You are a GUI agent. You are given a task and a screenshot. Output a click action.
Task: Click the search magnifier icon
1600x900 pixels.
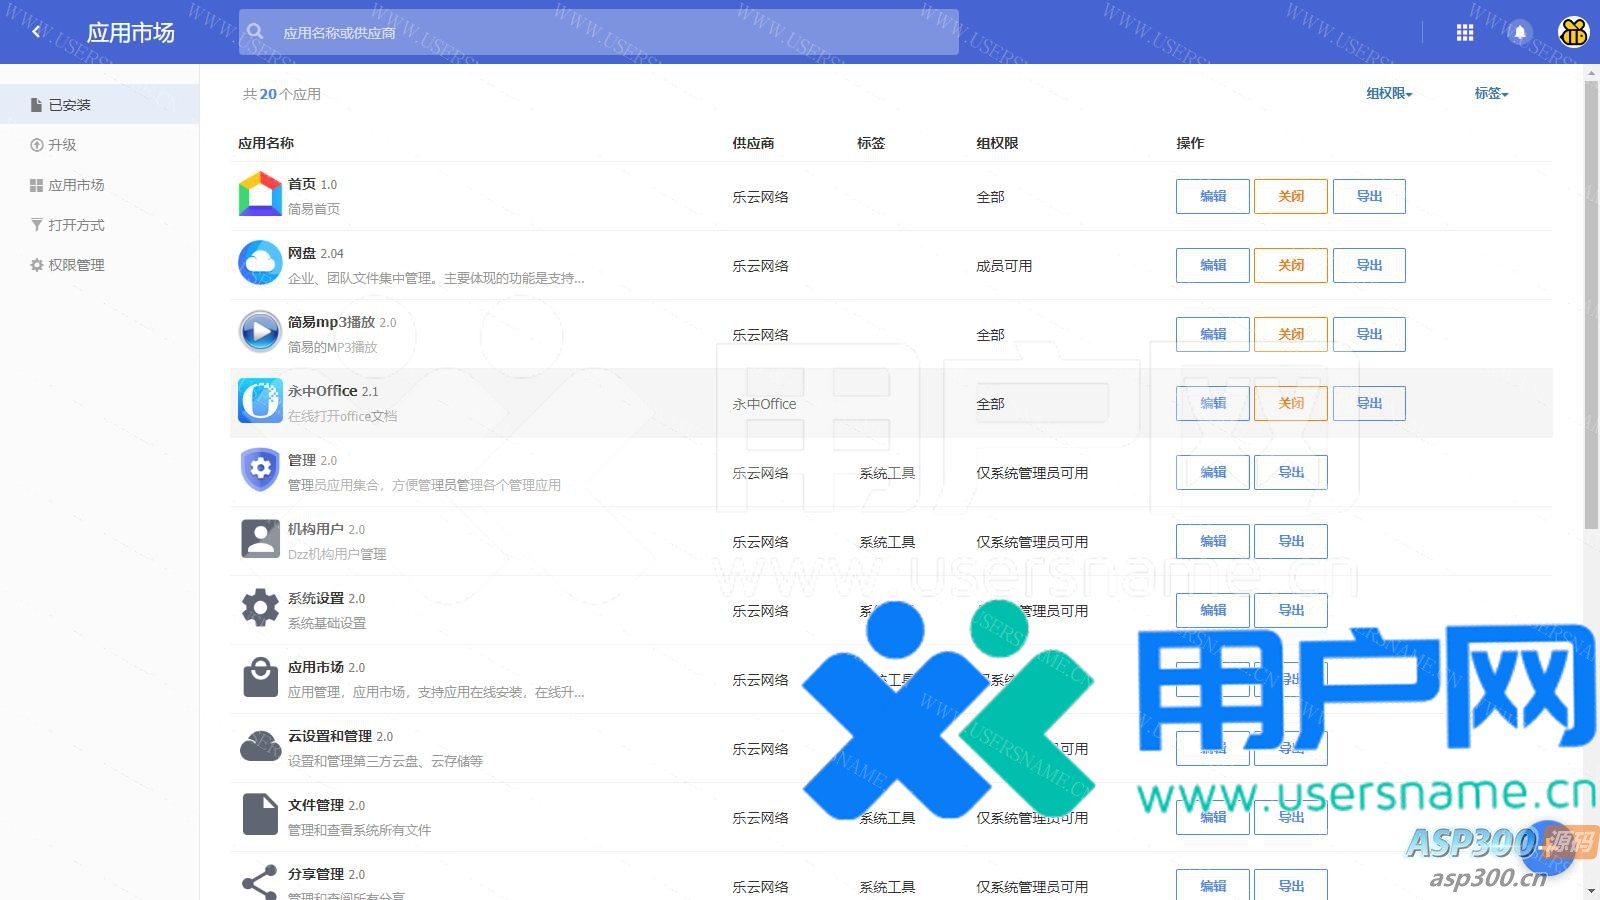256,32
